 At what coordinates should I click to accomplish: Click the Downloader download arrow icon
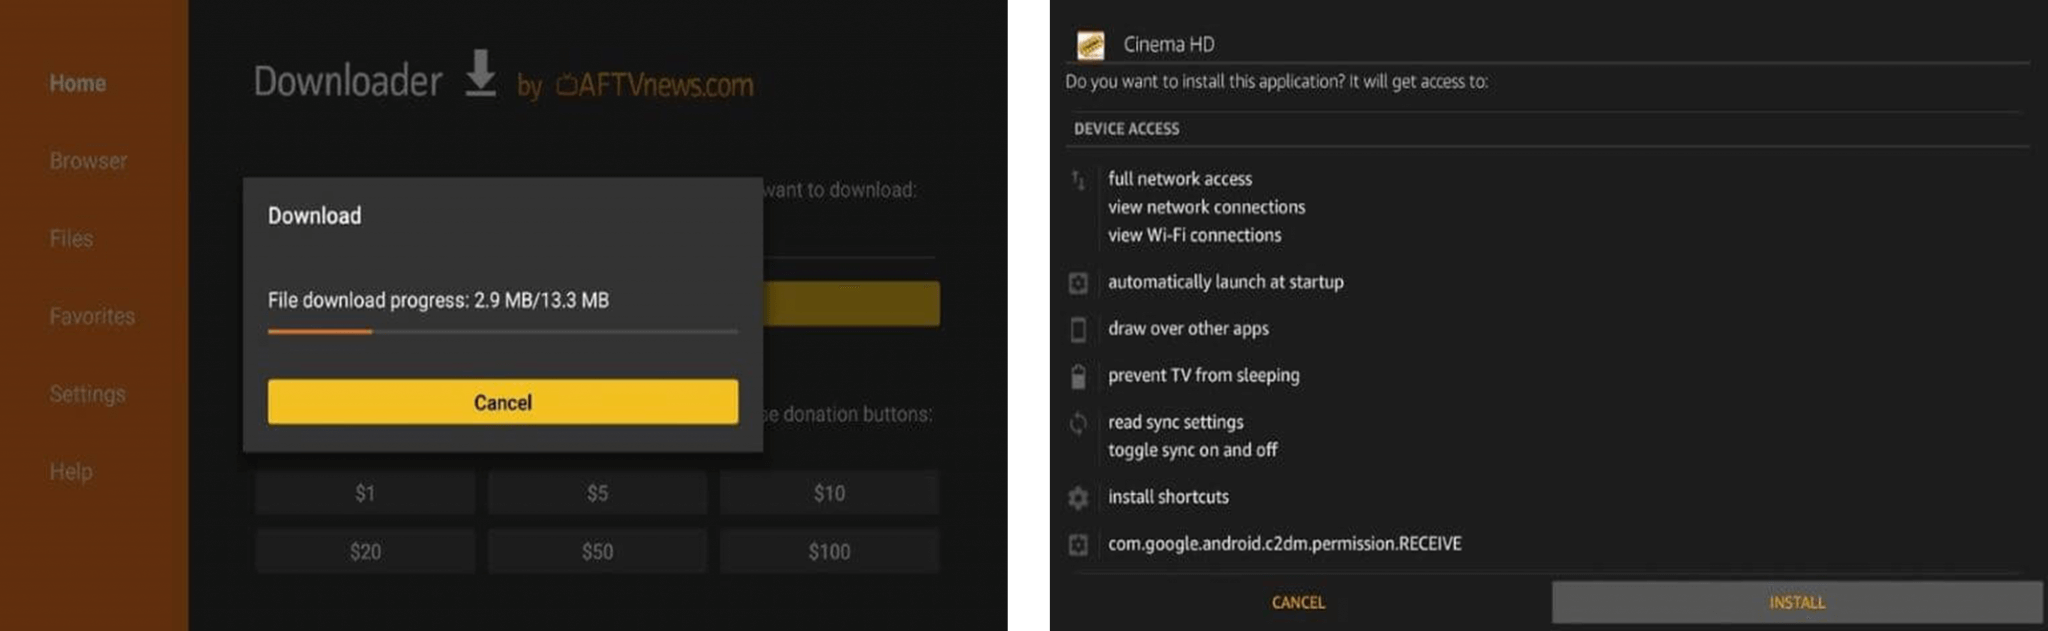(481, 73)
